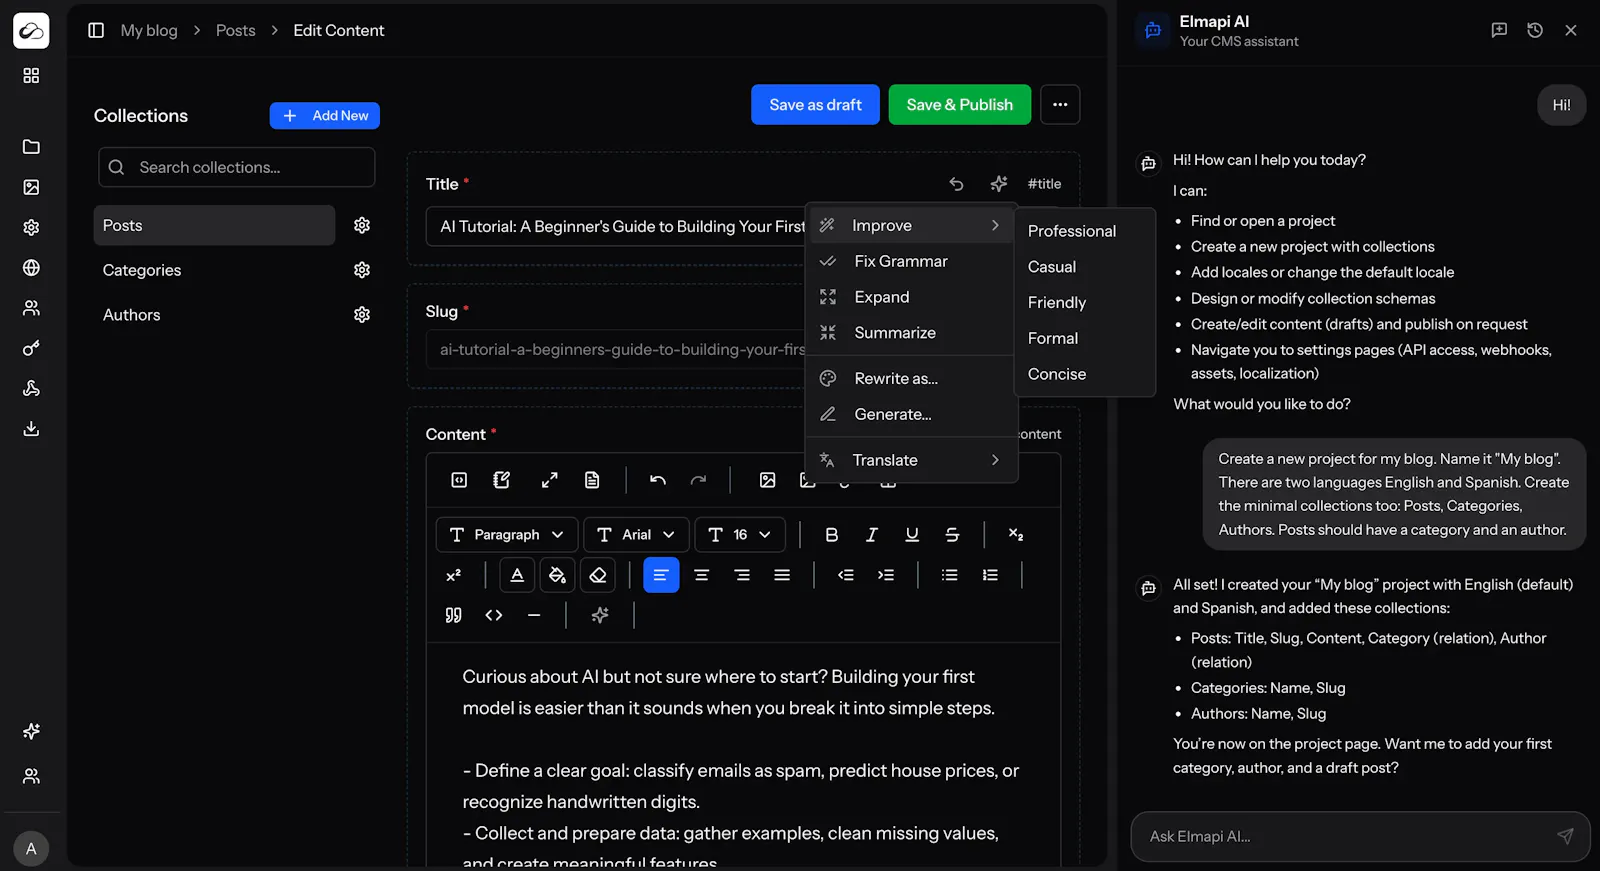This screenshot has height=871, width=1600.
Task: Toggle the sidebar panel icon near breadcrumb
Action: (96, 30)
